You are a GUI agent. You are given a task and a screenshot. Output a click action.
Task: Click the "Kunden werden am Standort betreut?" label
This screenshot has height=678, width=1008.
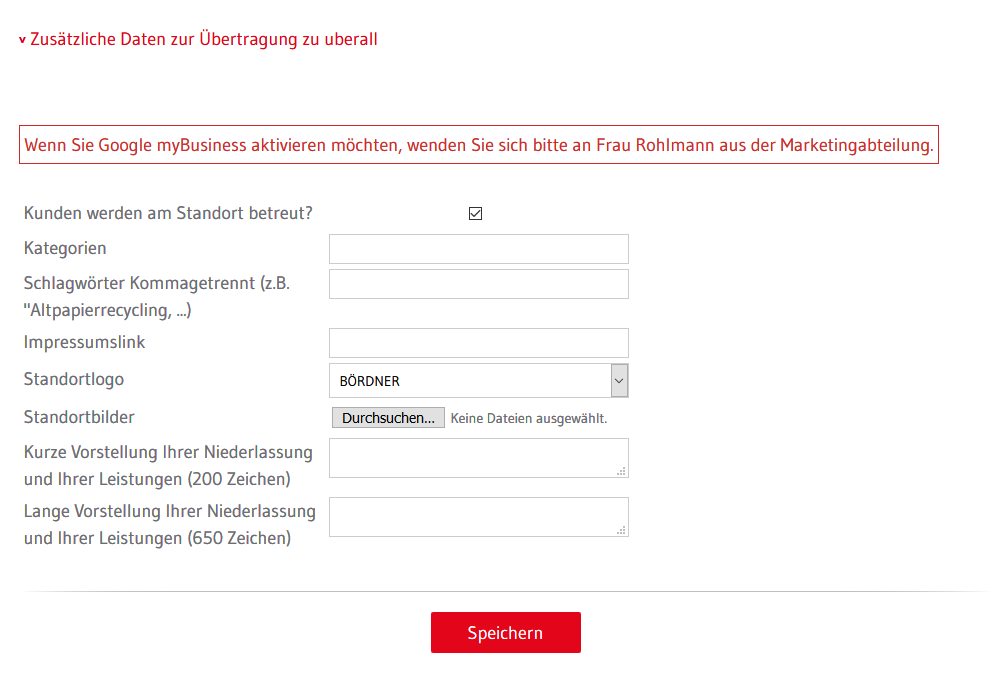[168, 213]
